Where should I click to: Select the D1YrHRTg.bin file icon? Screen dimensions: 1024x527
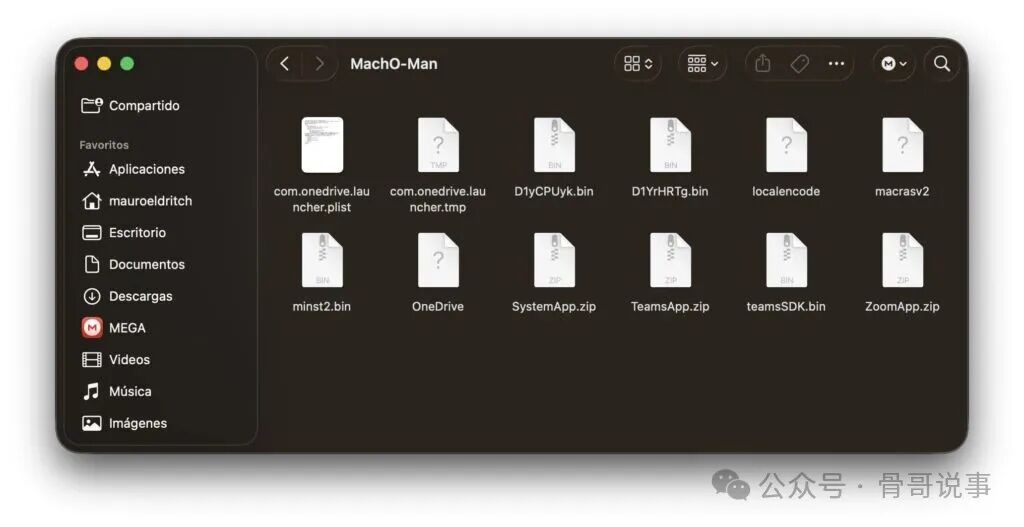coord(671,145)
